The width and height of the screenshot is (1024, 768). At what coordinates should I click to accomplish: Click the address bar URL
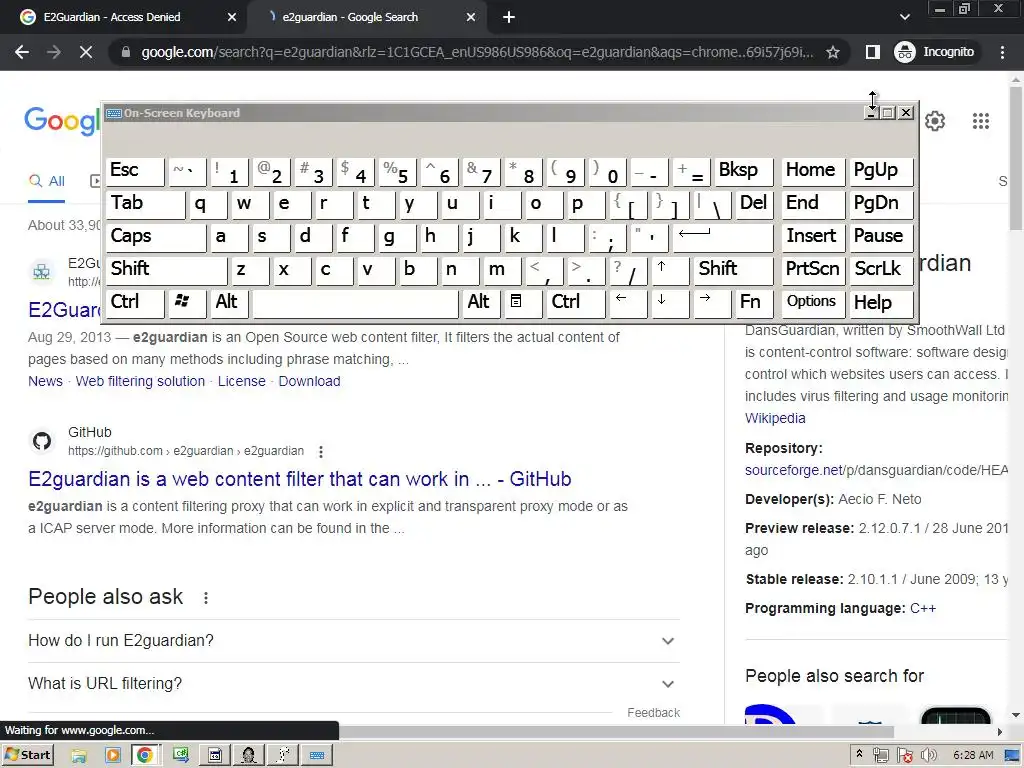477,52
